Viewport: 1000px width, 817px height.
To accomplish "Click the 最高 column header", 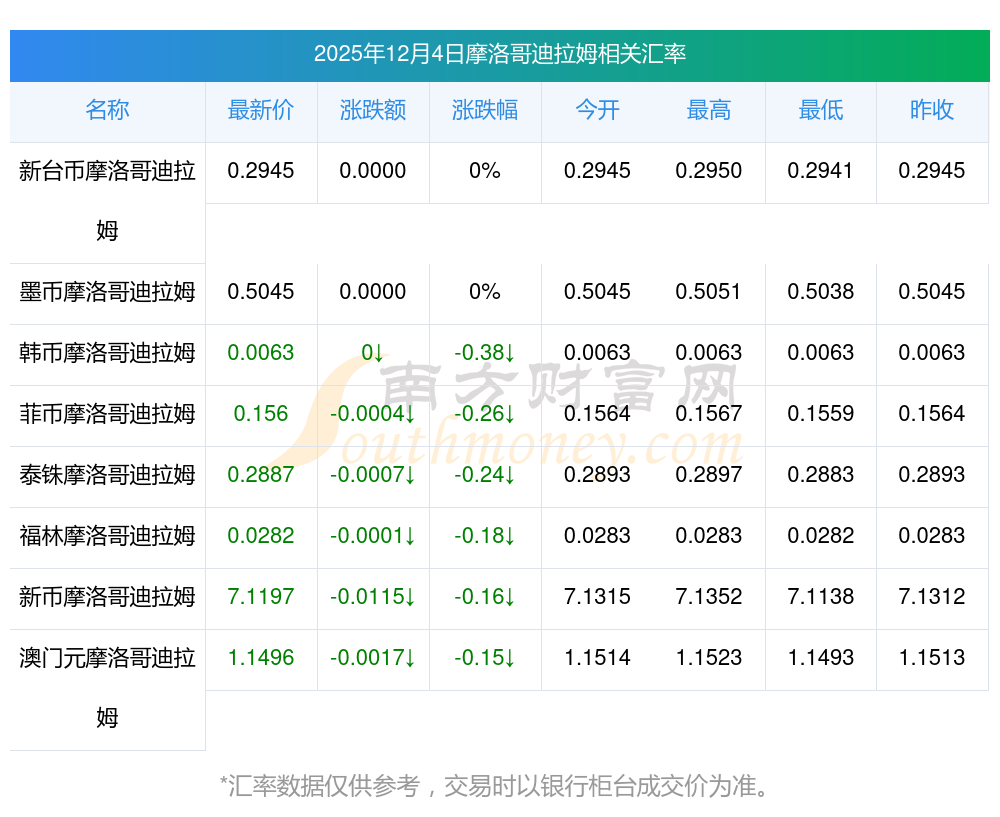I will (709, 110).
